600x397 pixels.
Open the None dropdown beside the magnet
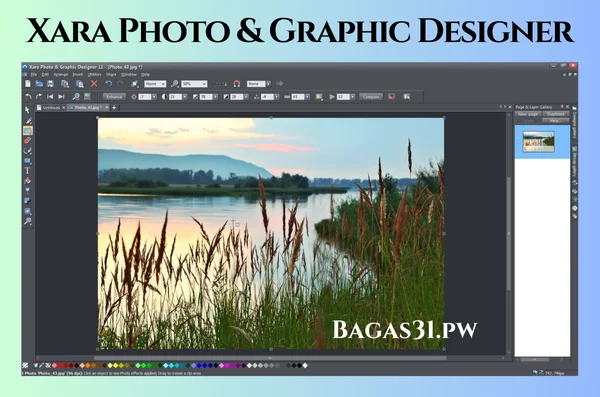[x=269, y=83]
